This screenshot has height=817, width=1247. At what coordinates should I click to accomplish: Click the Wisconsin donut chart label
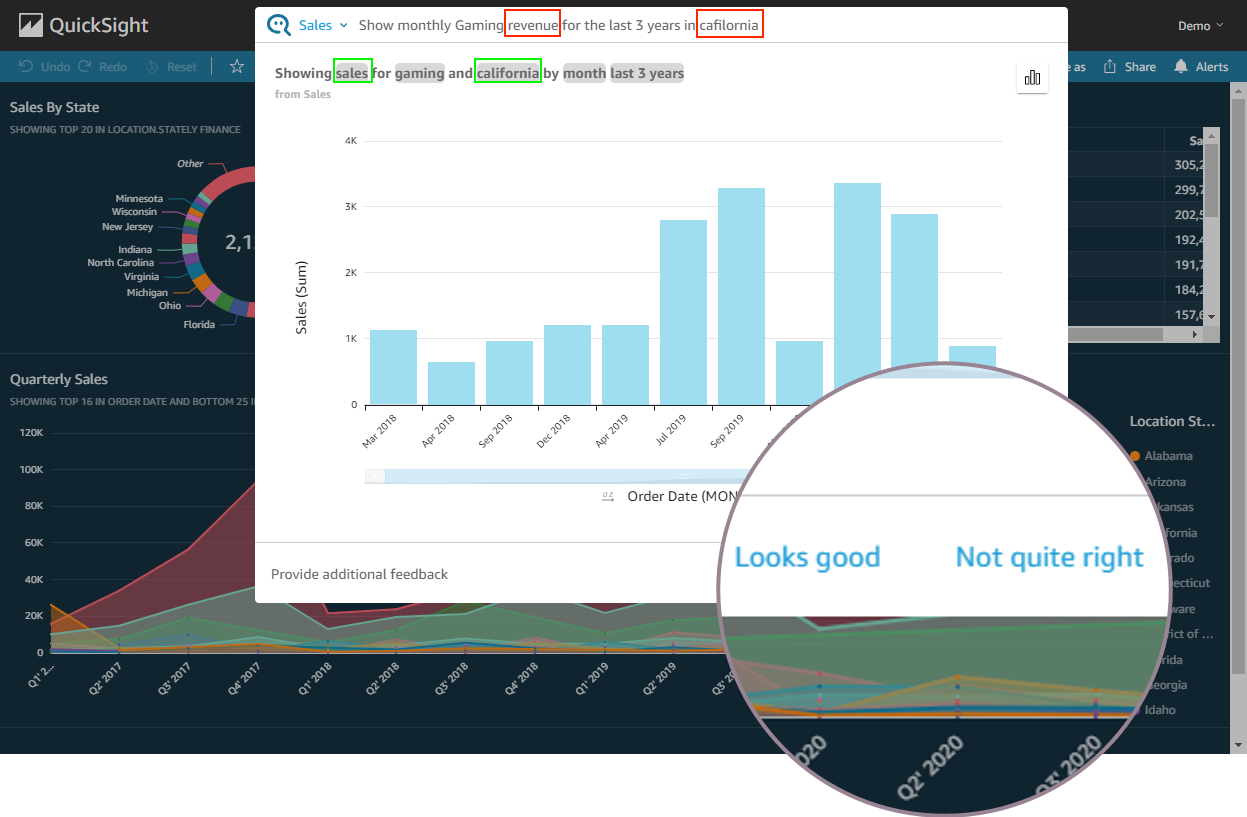[134, 212]
